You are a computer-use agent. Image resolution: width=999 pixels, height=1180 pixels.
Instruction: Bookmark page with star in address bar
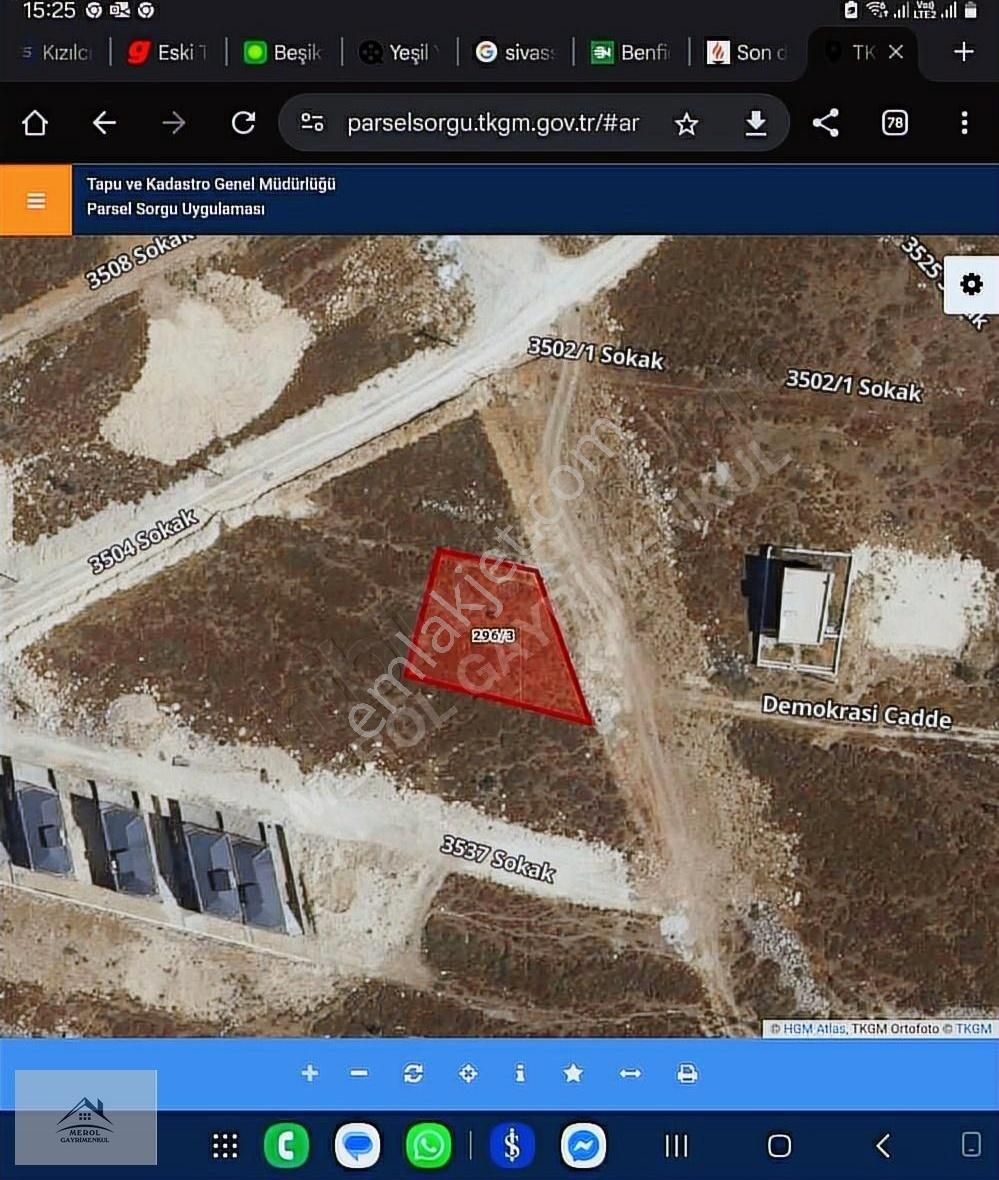(x=686, y=123)
